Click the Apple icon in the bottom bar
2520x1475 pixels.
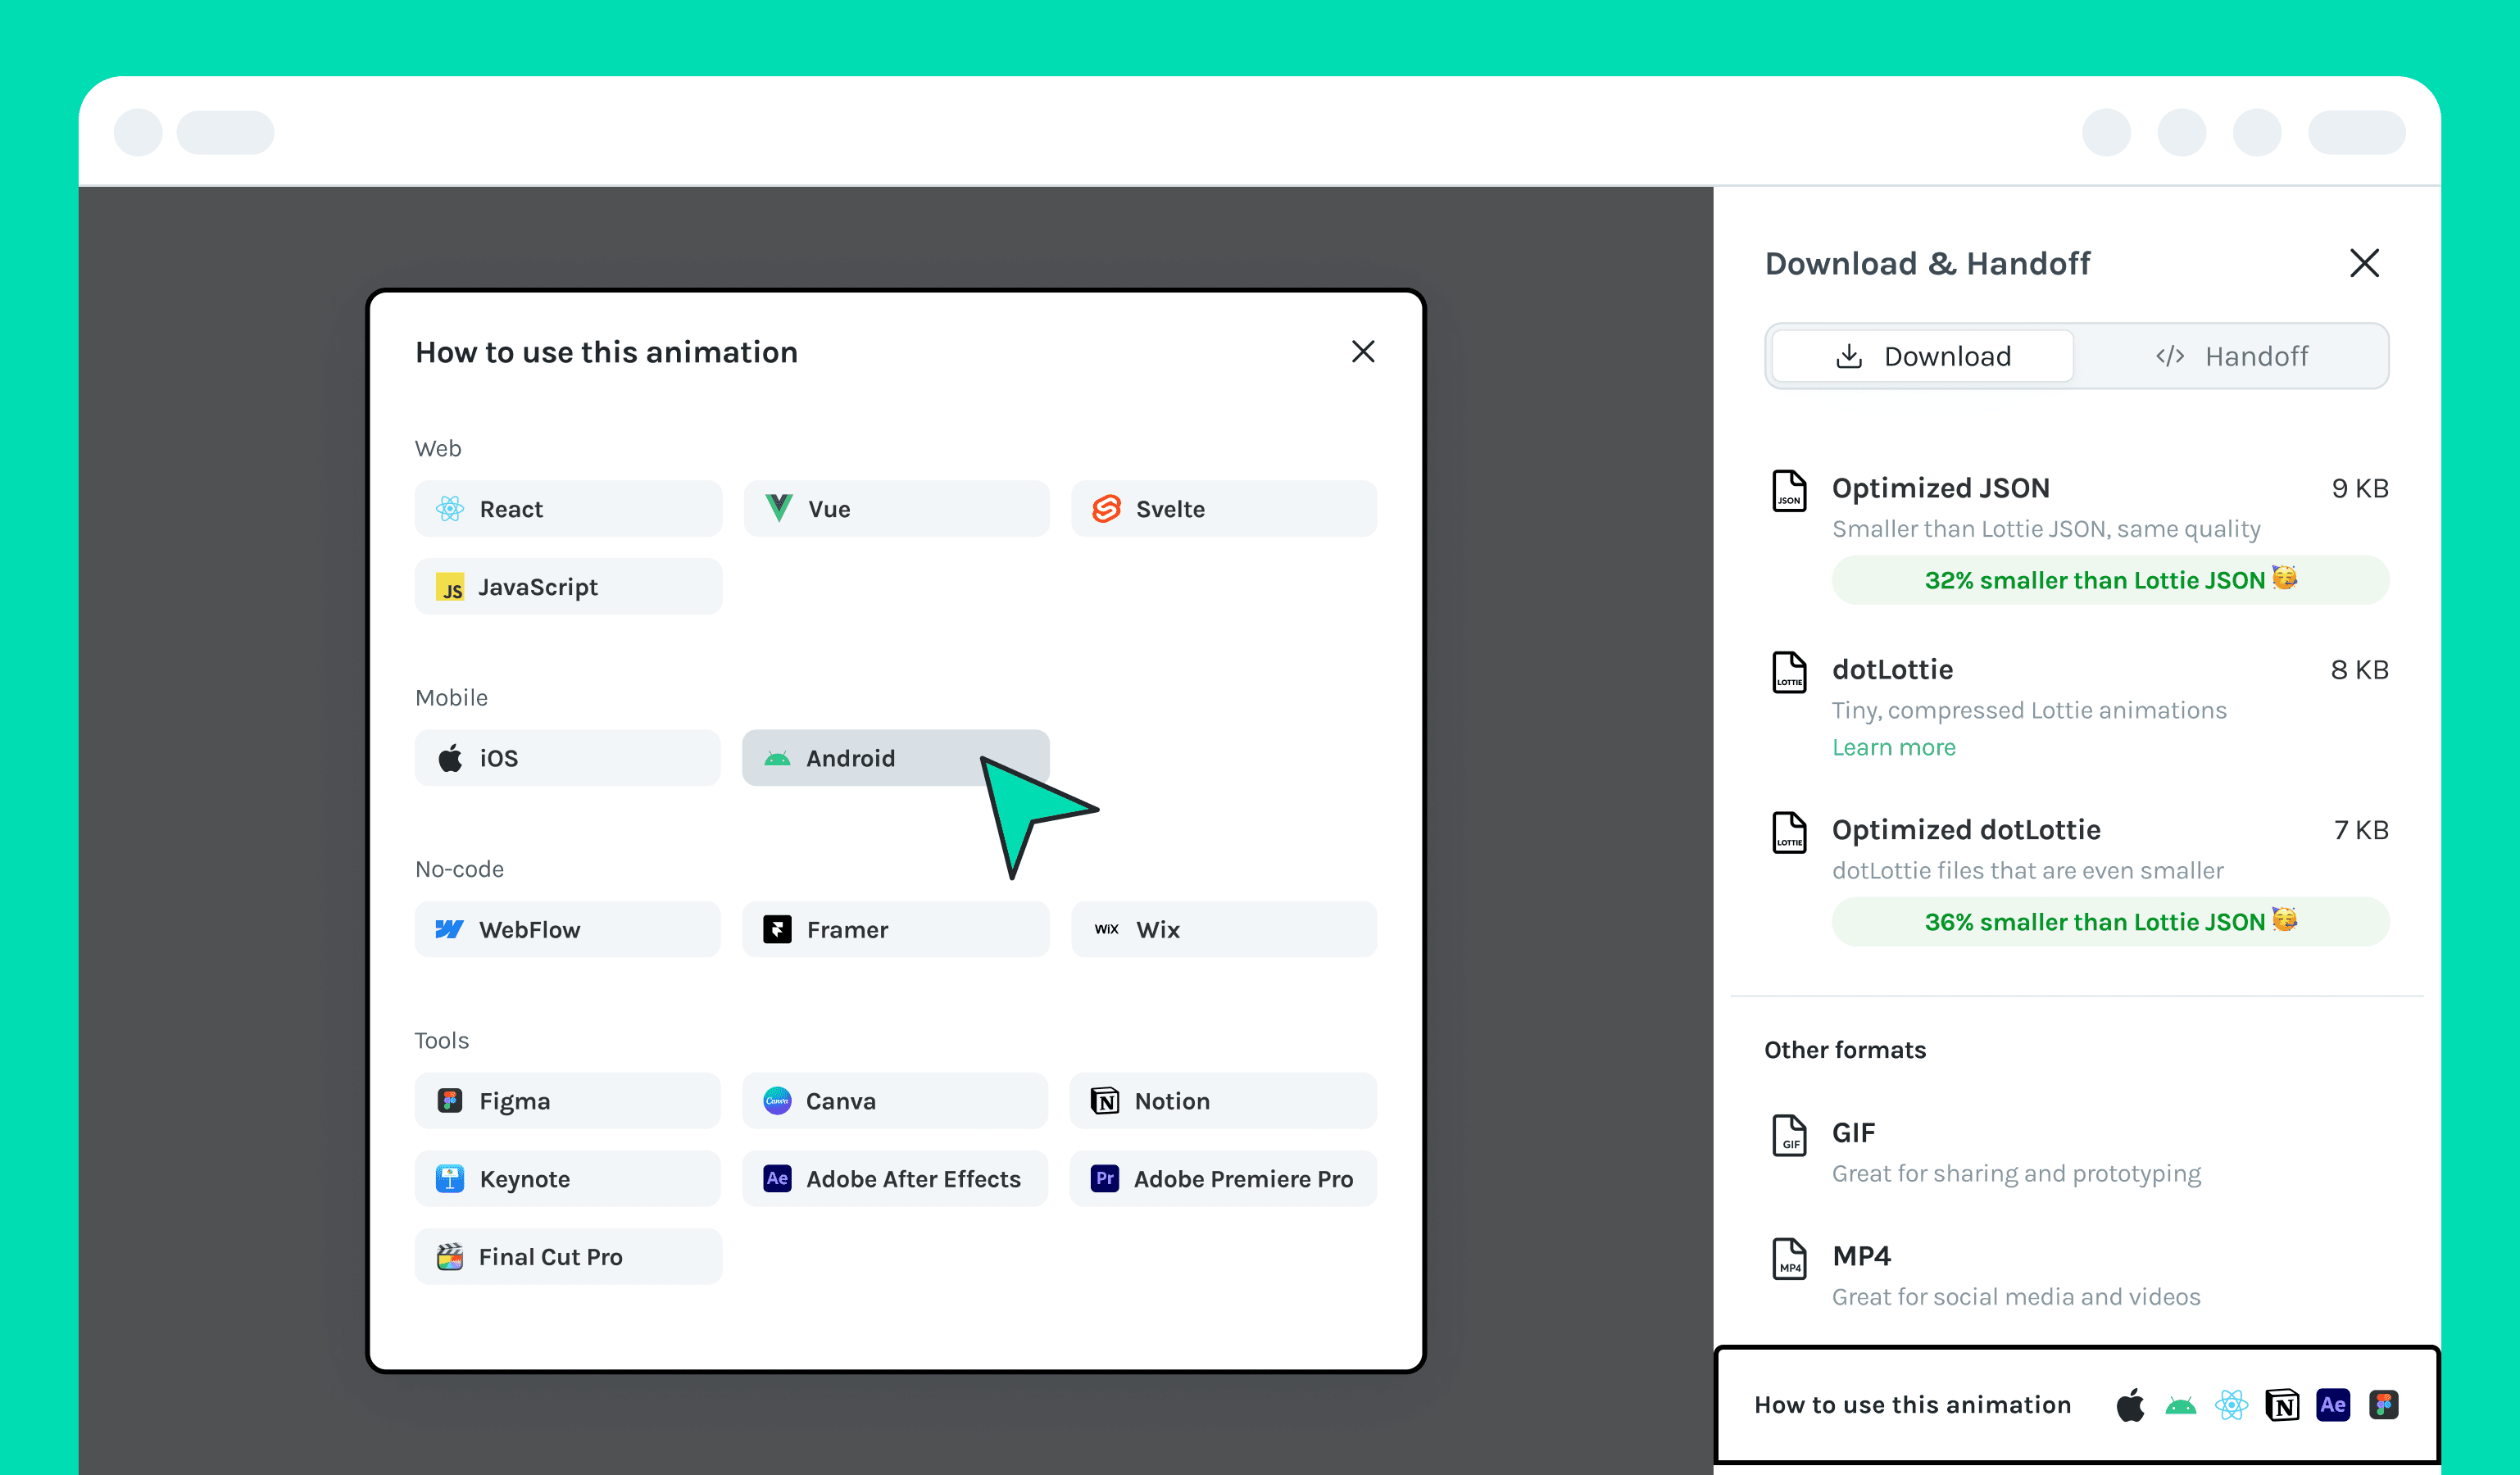click(2130, 1405)
